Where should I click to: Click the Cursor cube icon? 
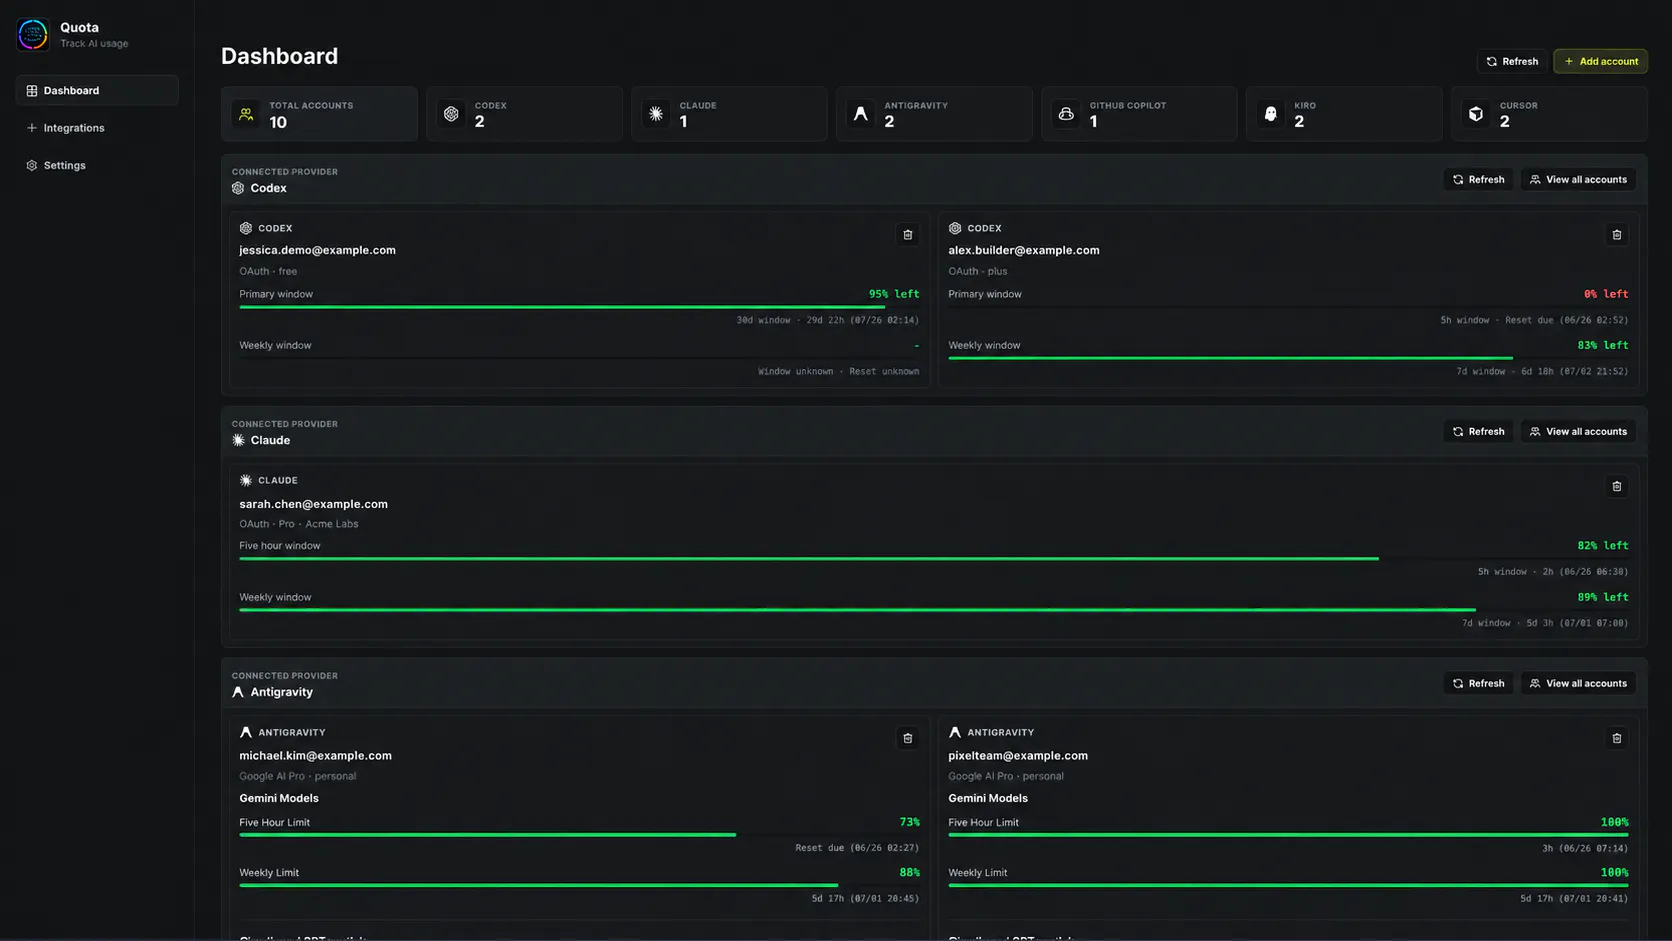[1476, 114]
